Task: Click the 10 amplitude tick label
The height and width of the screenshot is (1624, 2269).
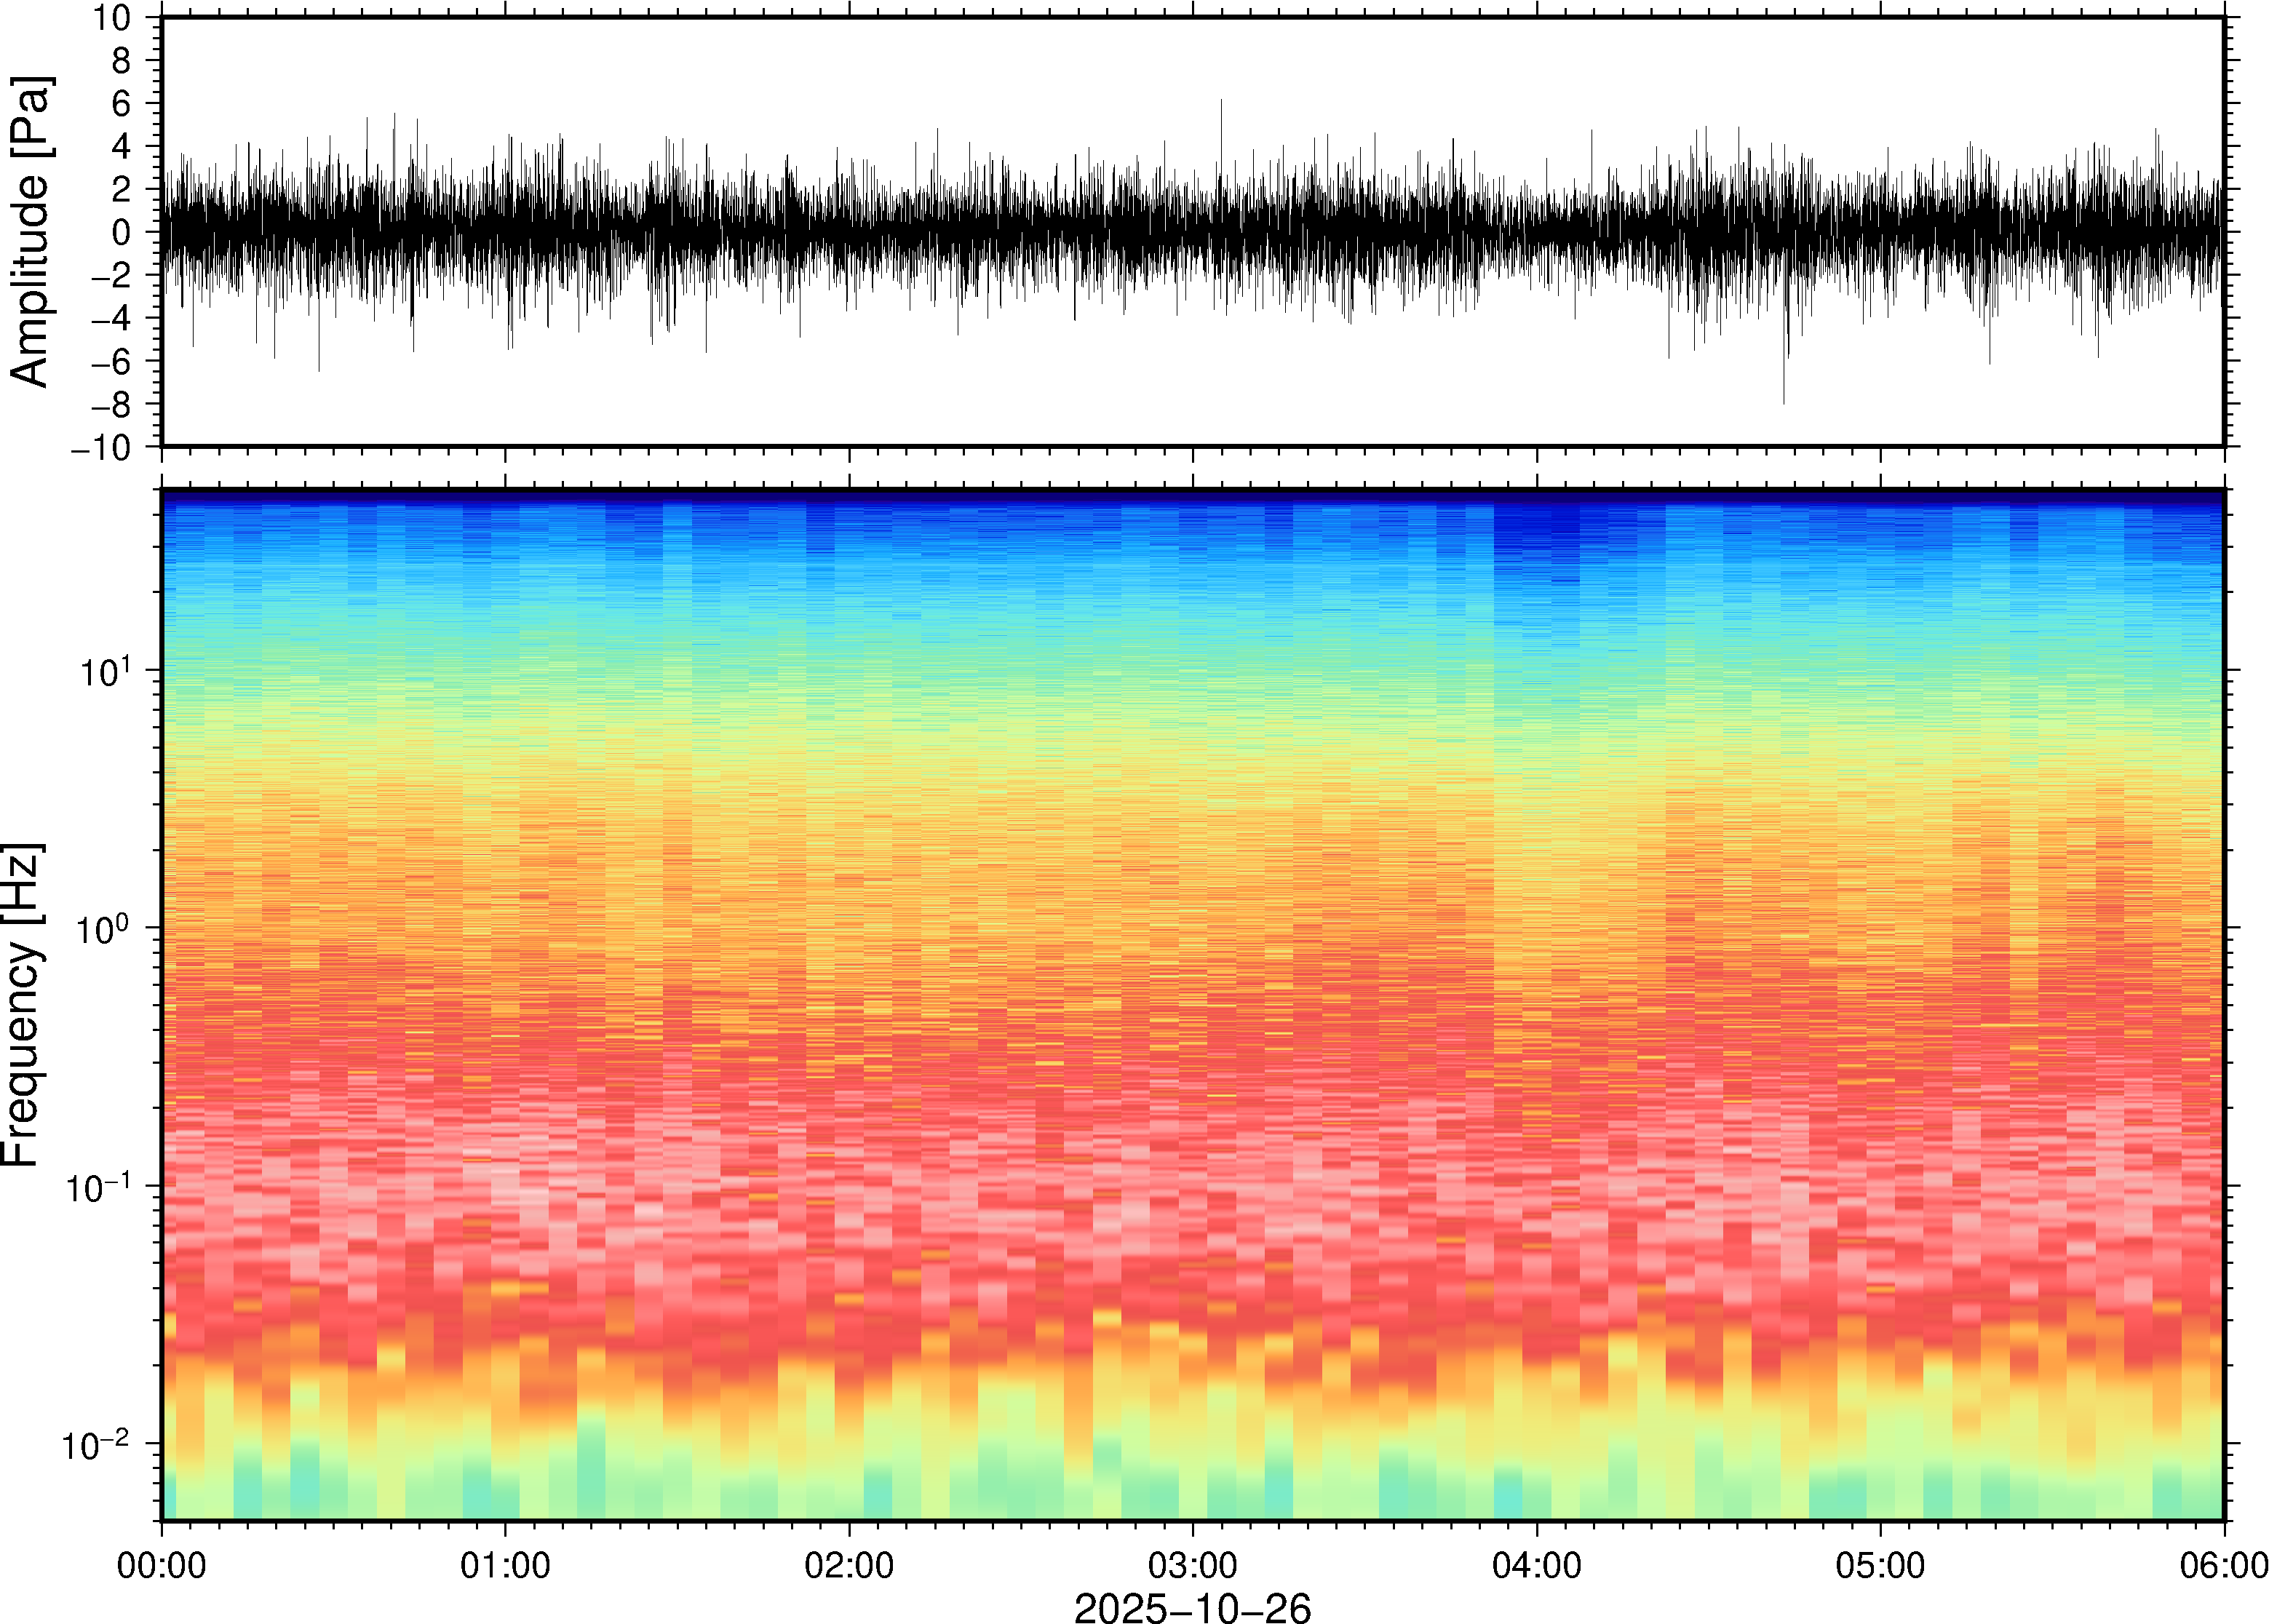Action: pos(113,18)
